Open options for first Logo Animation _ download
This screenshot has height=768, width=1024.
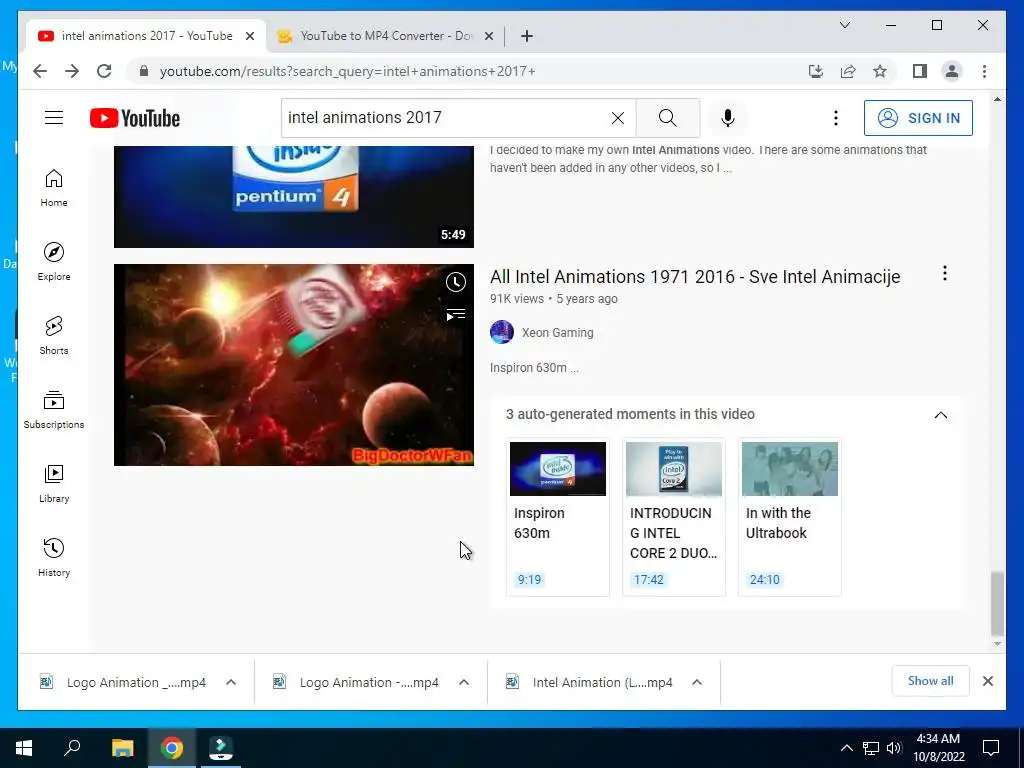(231, 682)
